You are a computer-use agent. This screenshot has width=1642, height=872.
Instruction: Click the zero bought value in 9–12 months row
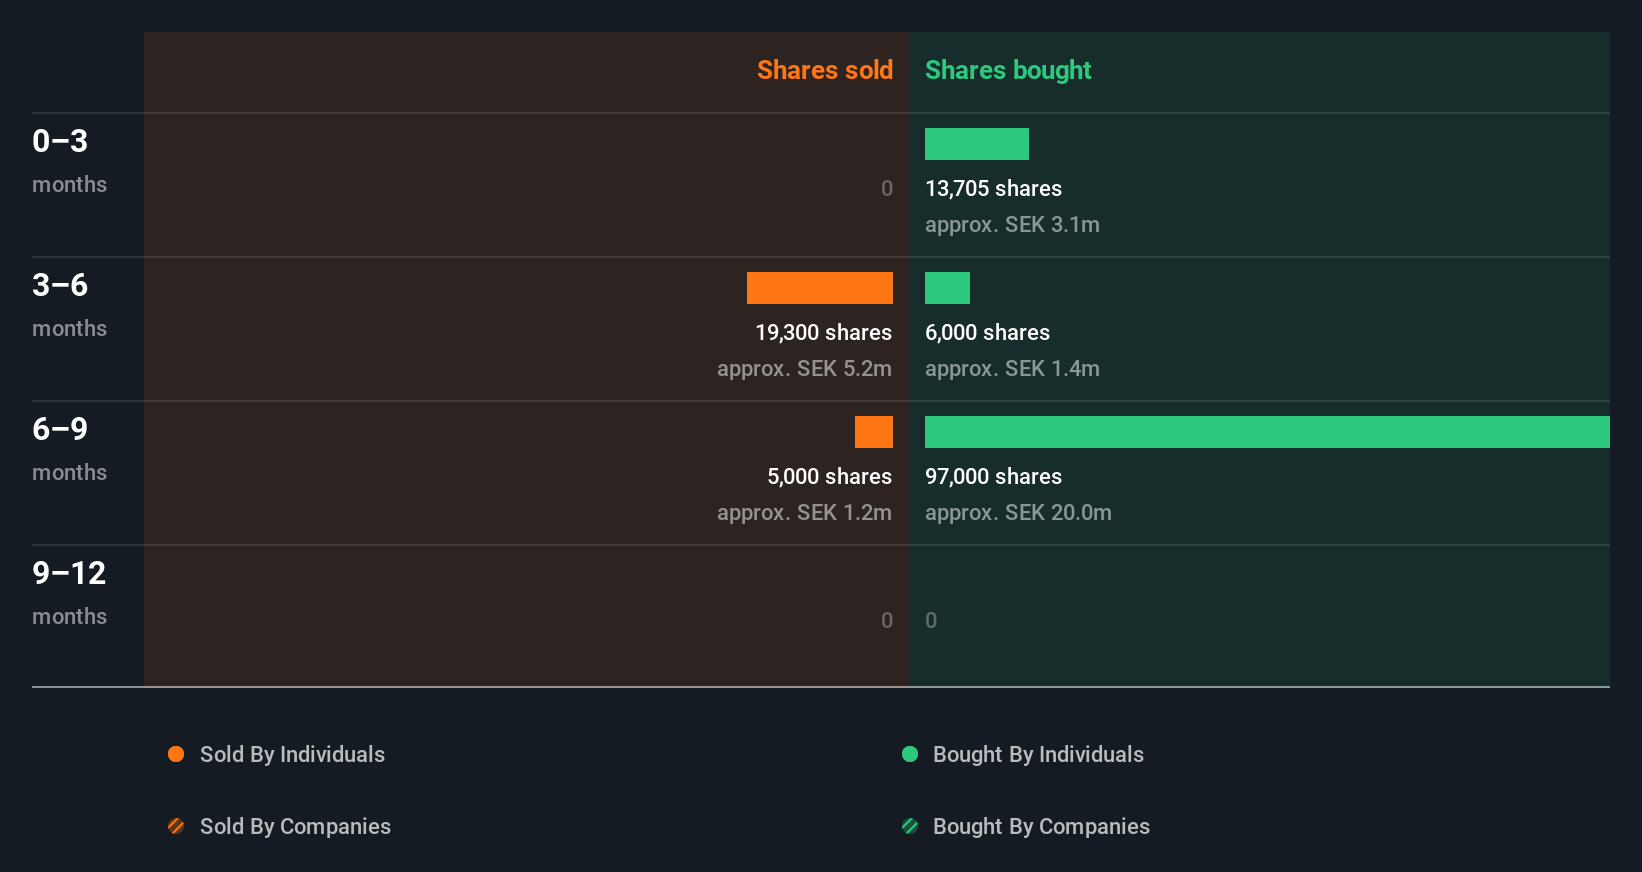931,621
